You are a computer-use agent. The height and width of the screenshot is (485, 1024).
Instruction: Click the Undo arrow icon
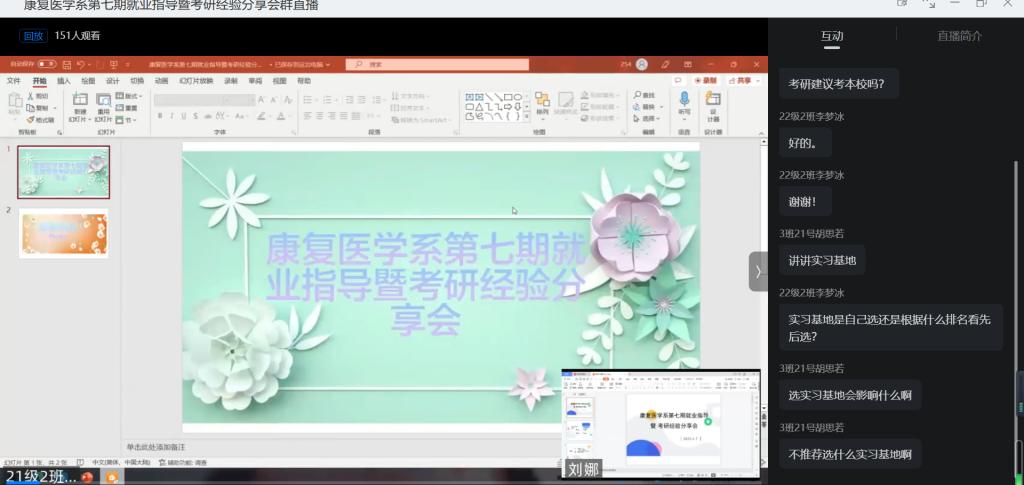[x=80, y=65]
